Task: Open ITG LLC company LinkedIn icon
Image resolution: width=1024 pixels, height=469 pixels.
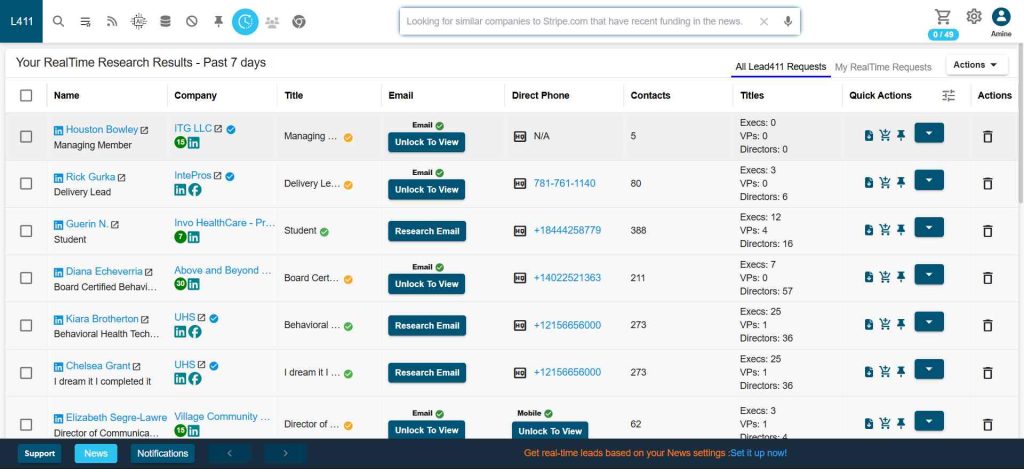Action: (193, 142)
